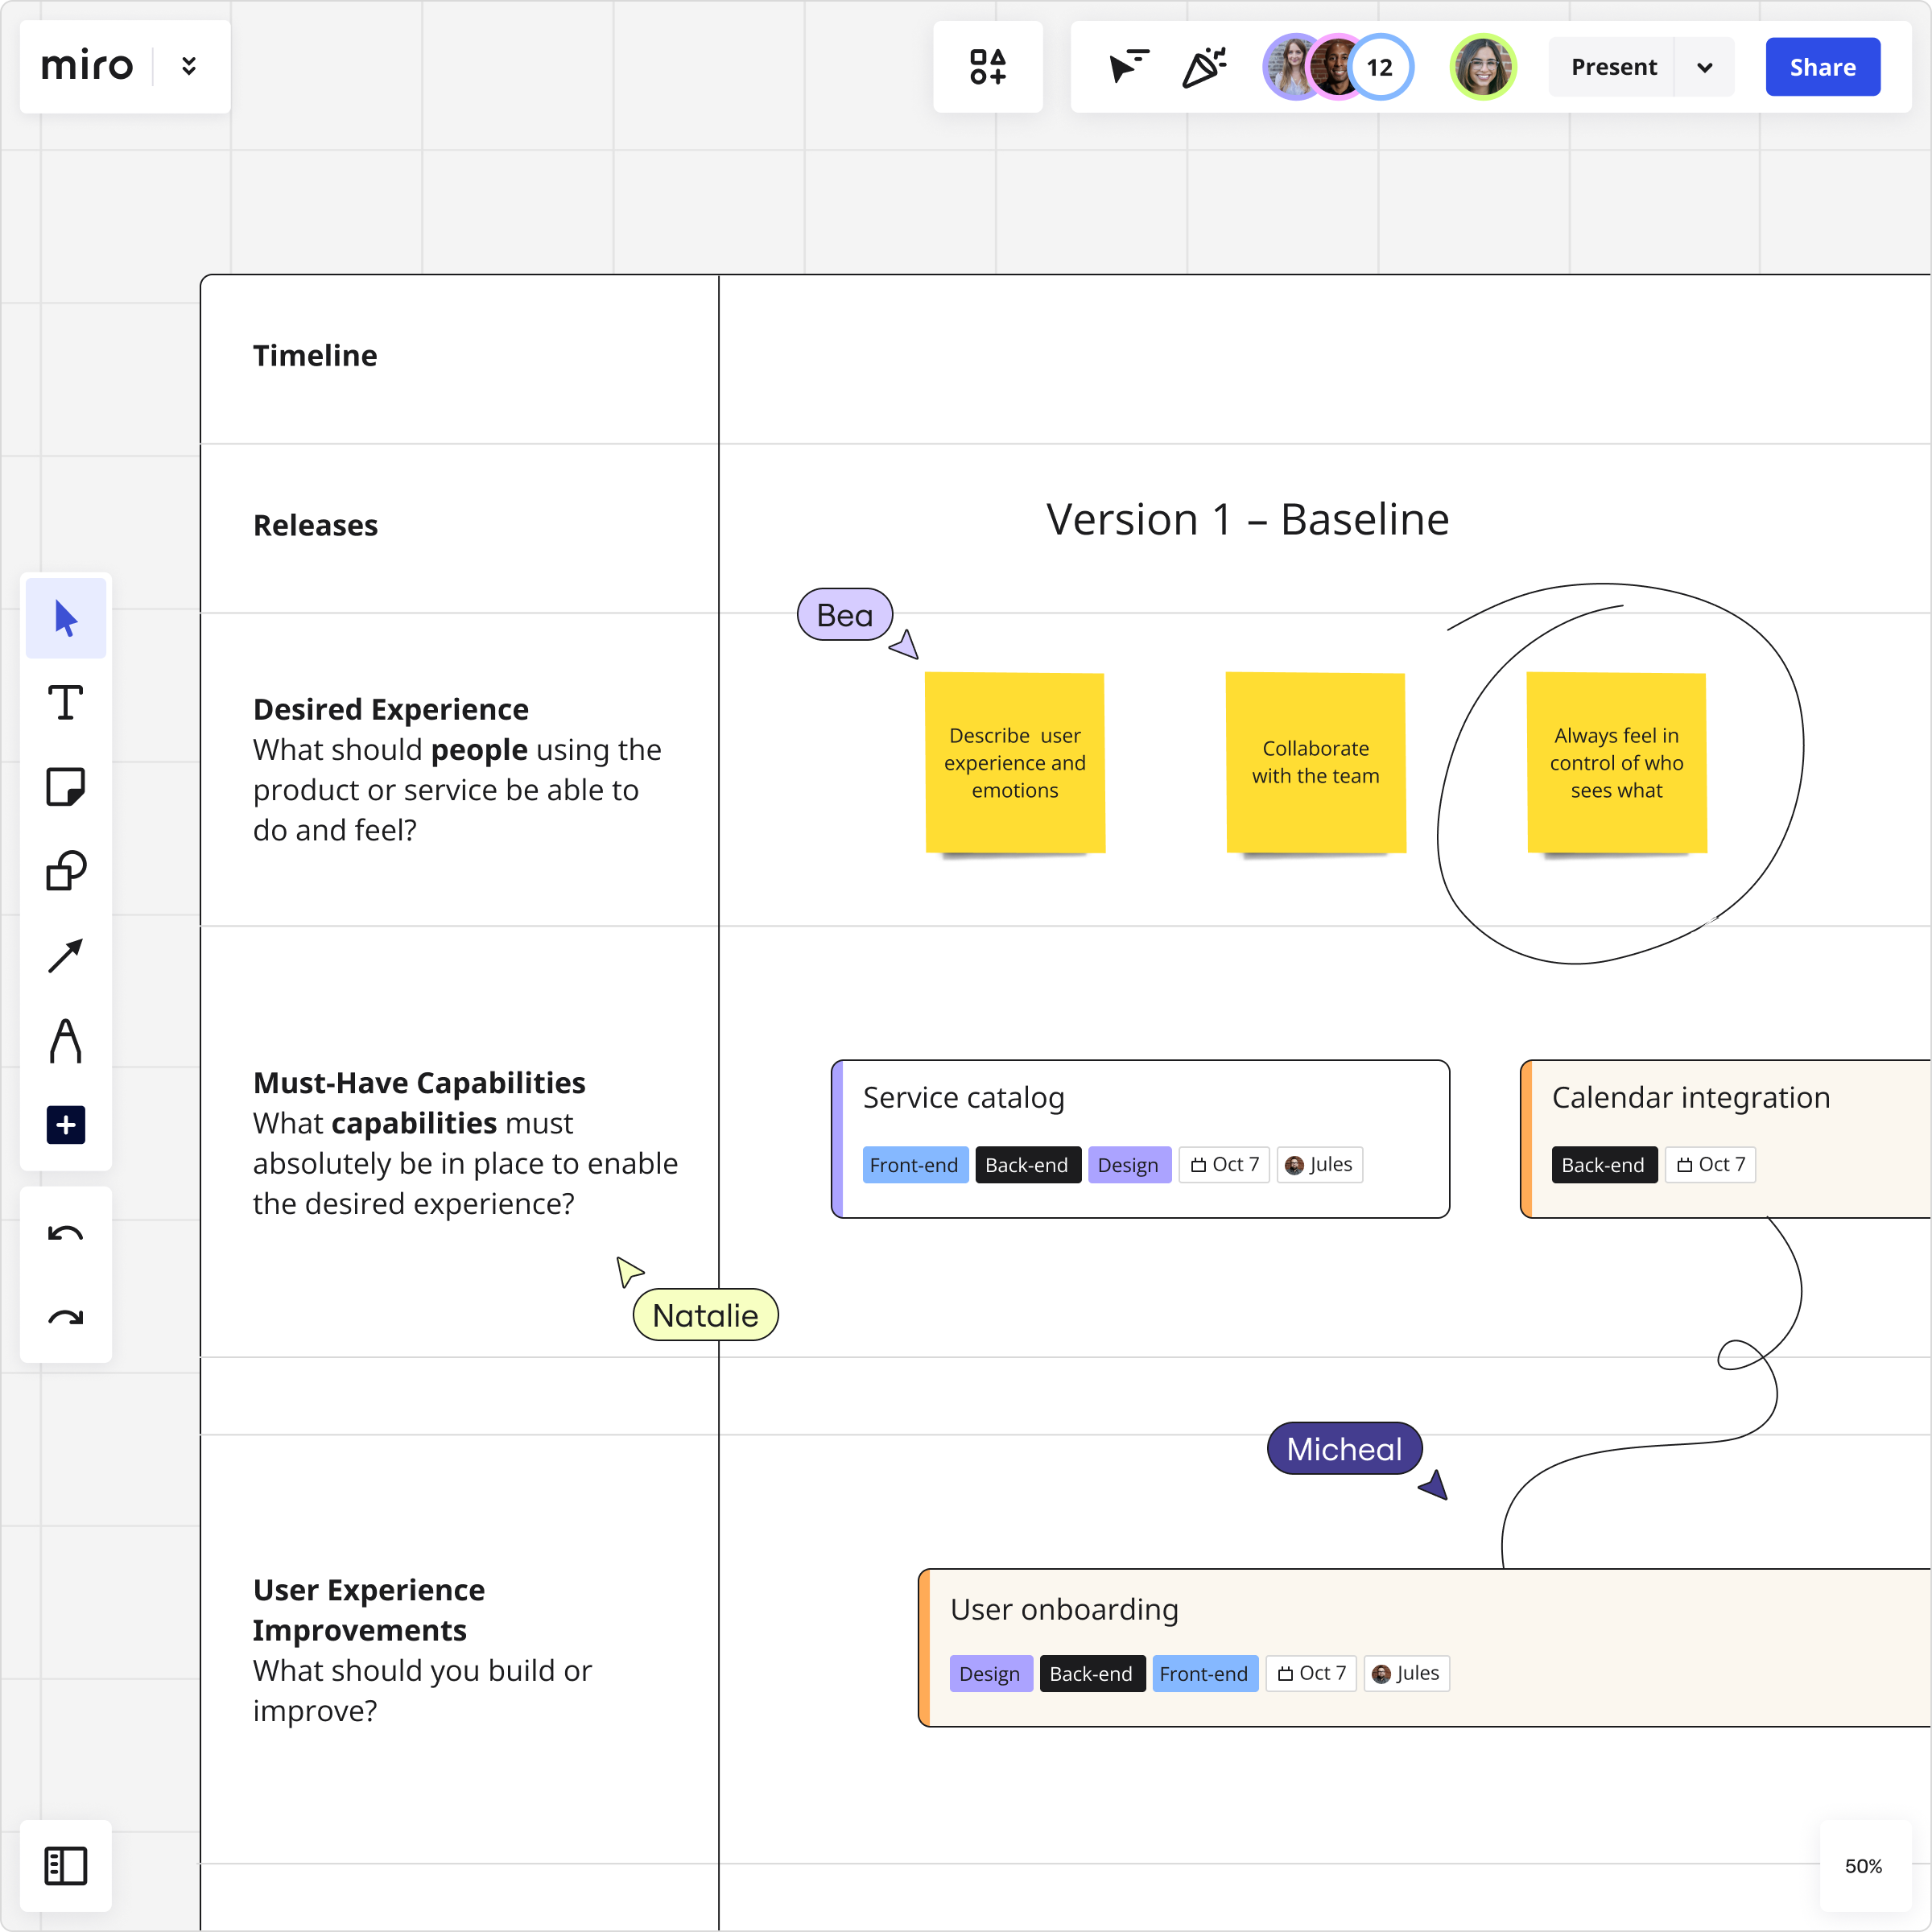The image size is (1932, 1932).
Task: Toggle the frames panel icon
Action: [66, 1866]
